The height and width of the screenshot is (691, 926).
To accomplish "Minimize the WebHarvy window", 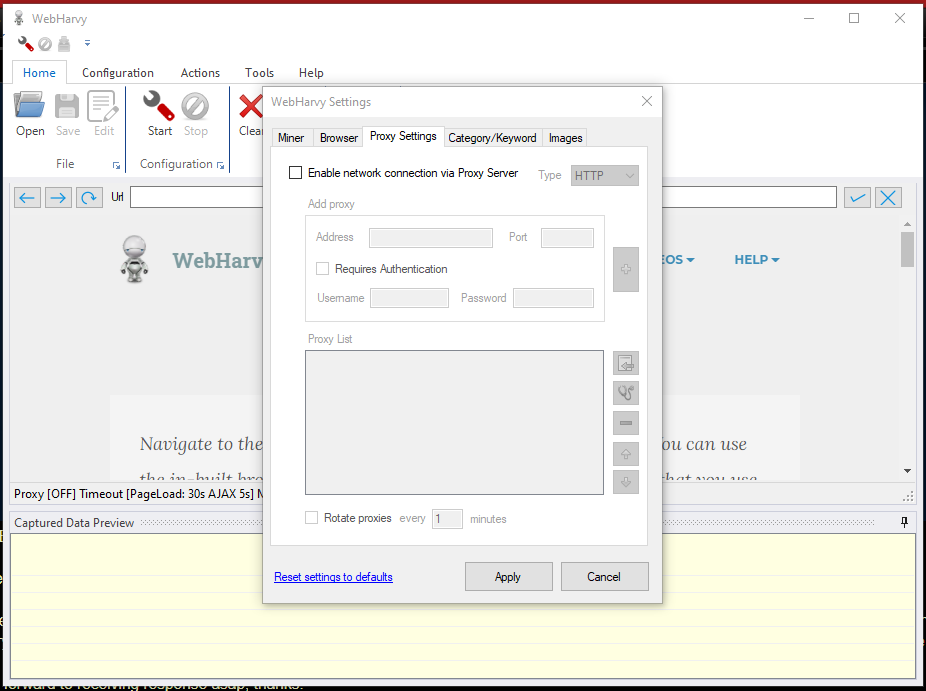I will click(x=809, y=18).
